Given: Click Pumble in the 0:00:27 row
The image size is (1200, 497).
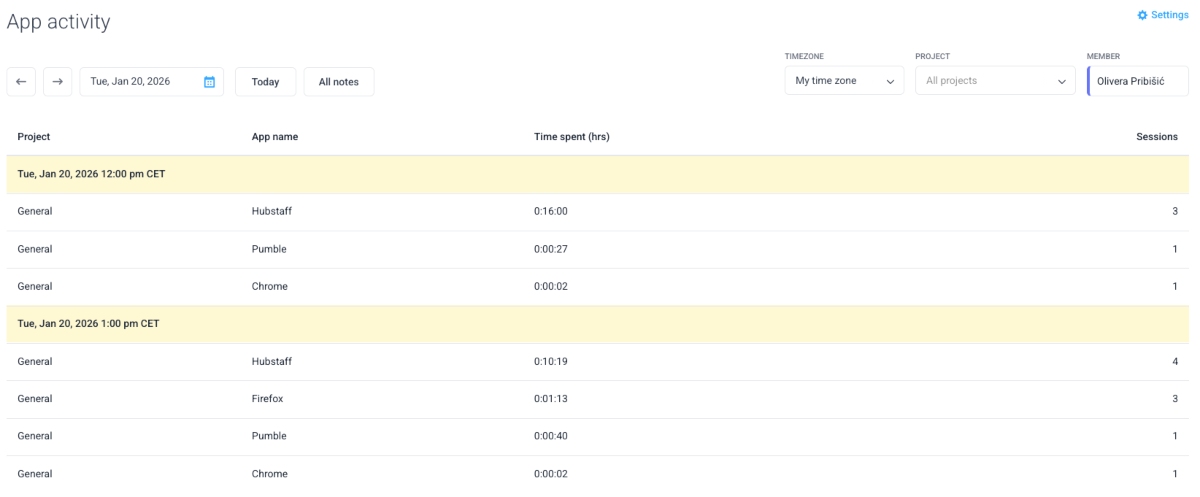Looking at the screenshot, I should coord(269,249).
